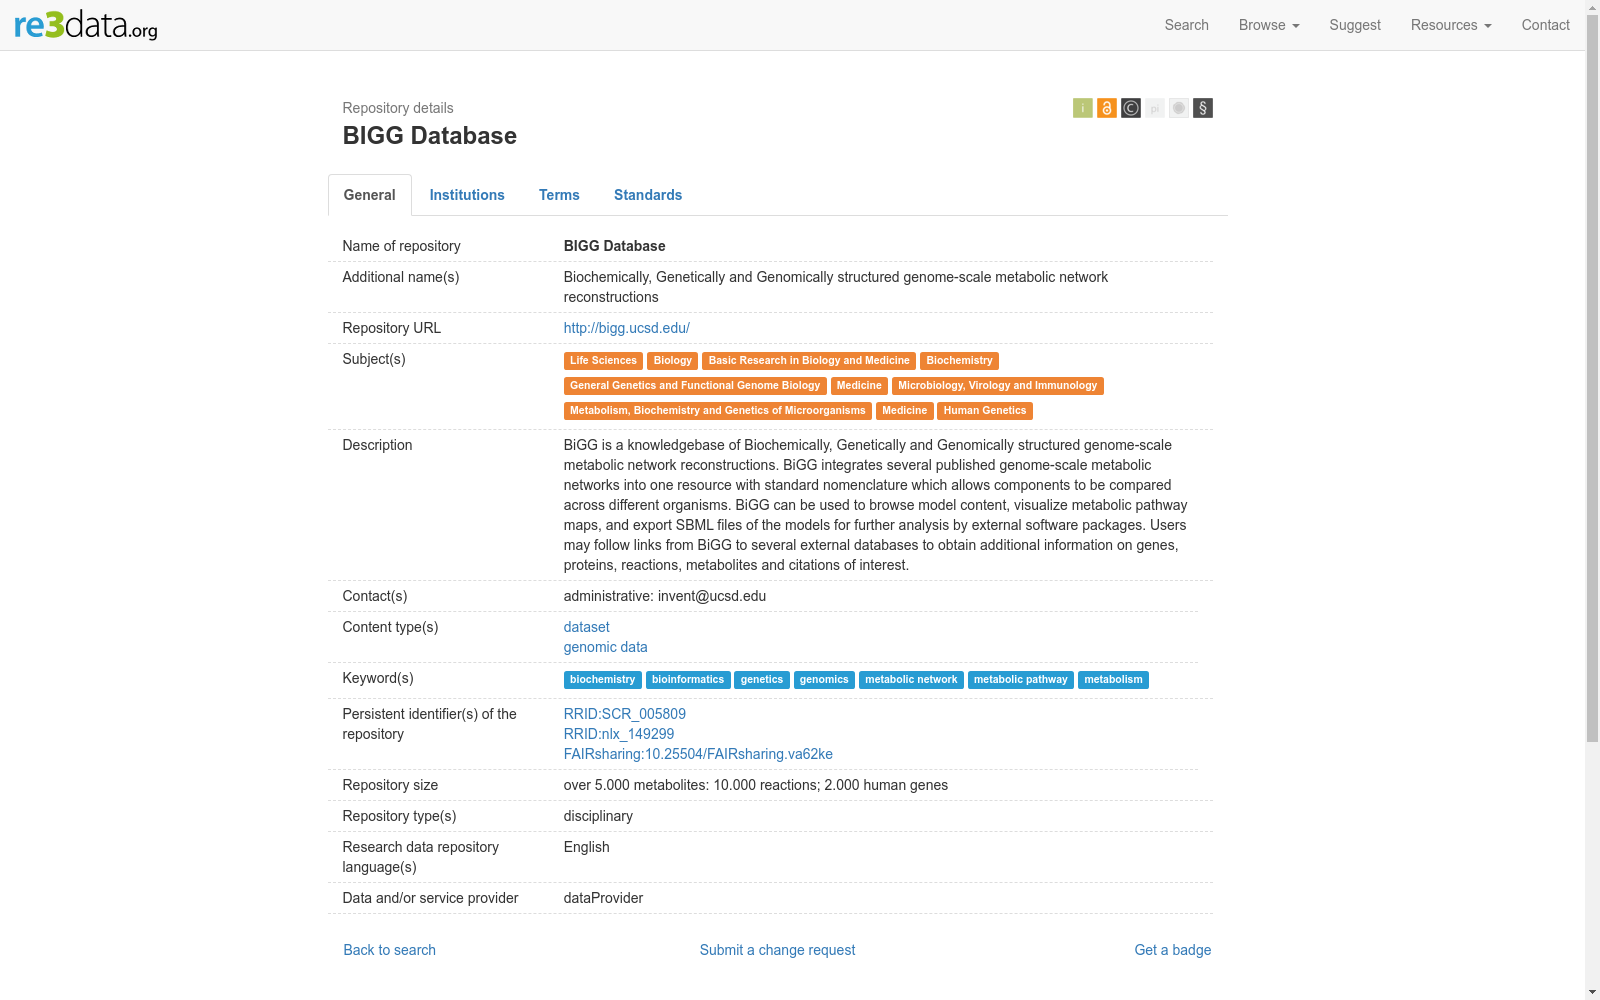Screen dimensions: 1600x1000
Task: Open the Resources dropdown menu
Action: pyautogui.click(x=1450, y=25)
